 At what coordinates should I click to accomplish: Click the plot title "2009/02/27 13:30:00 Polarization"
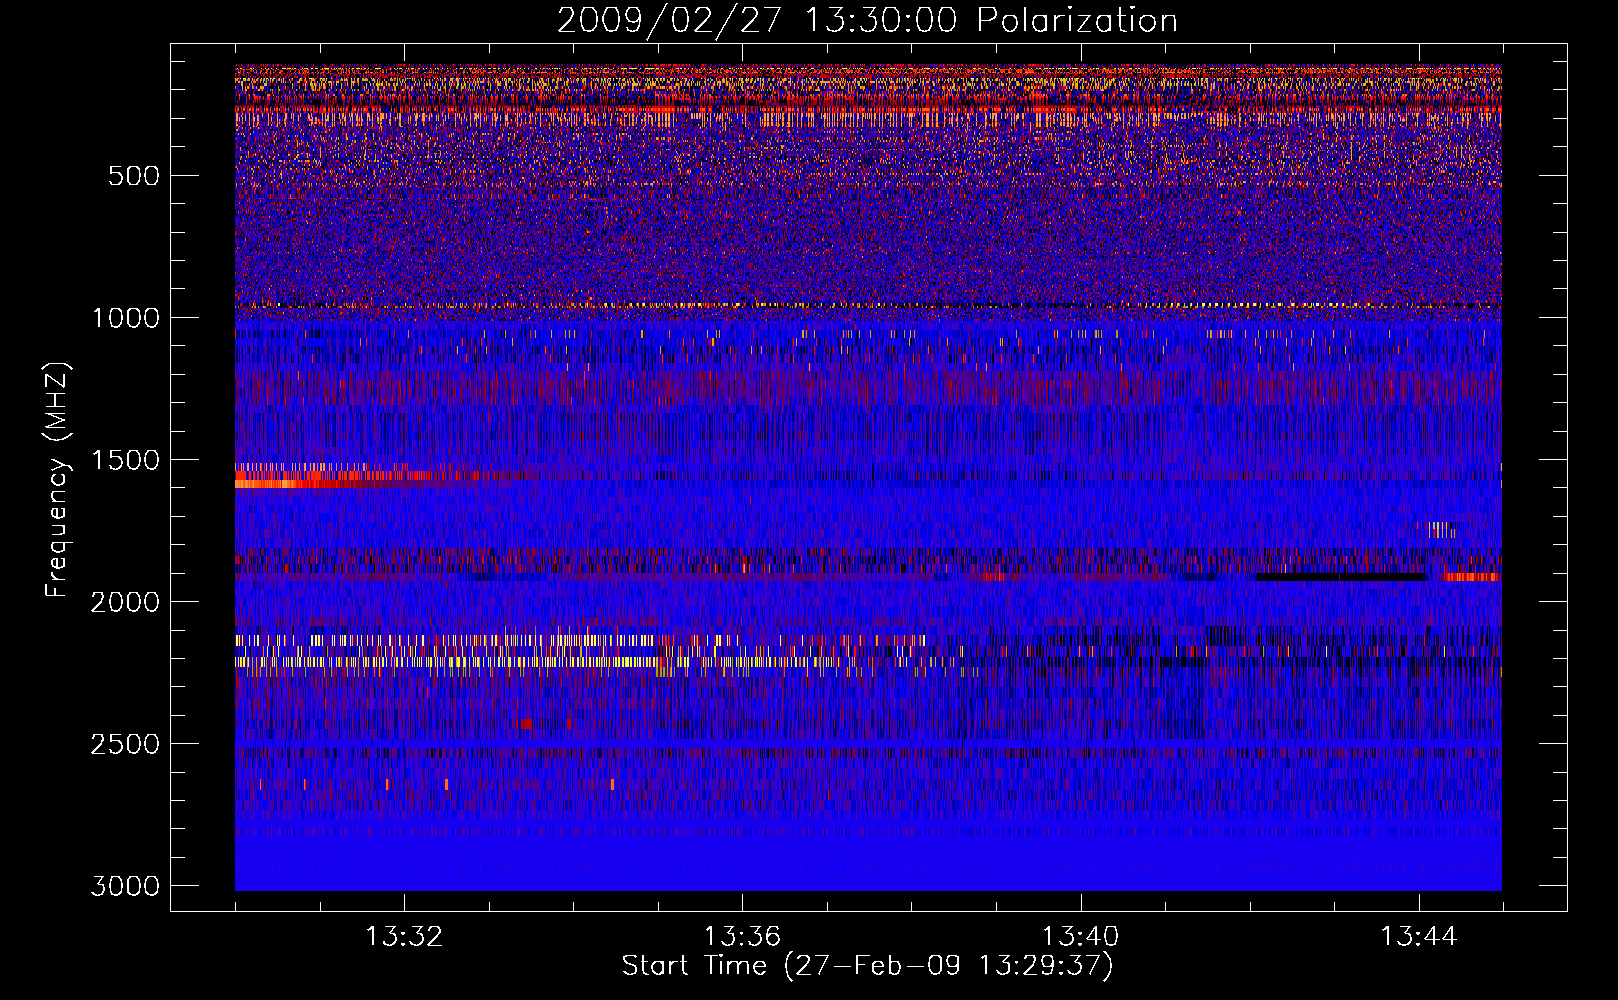point(867,20)
